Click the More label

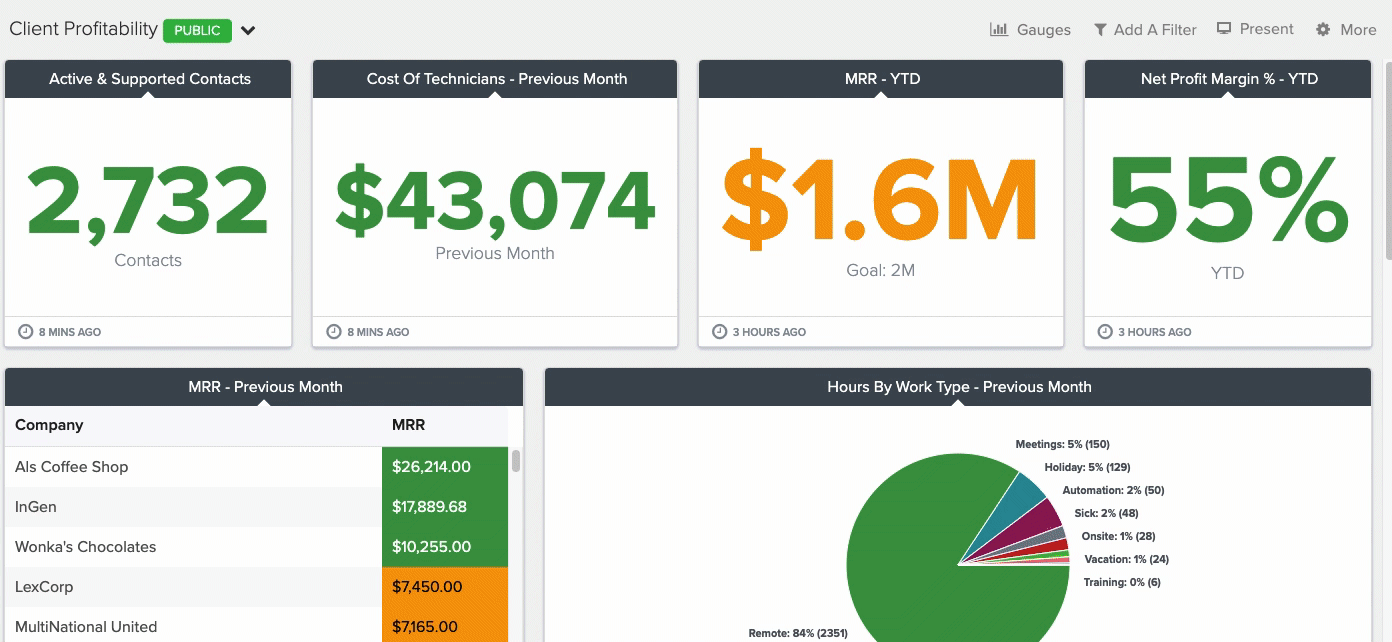click(1358, 30)
